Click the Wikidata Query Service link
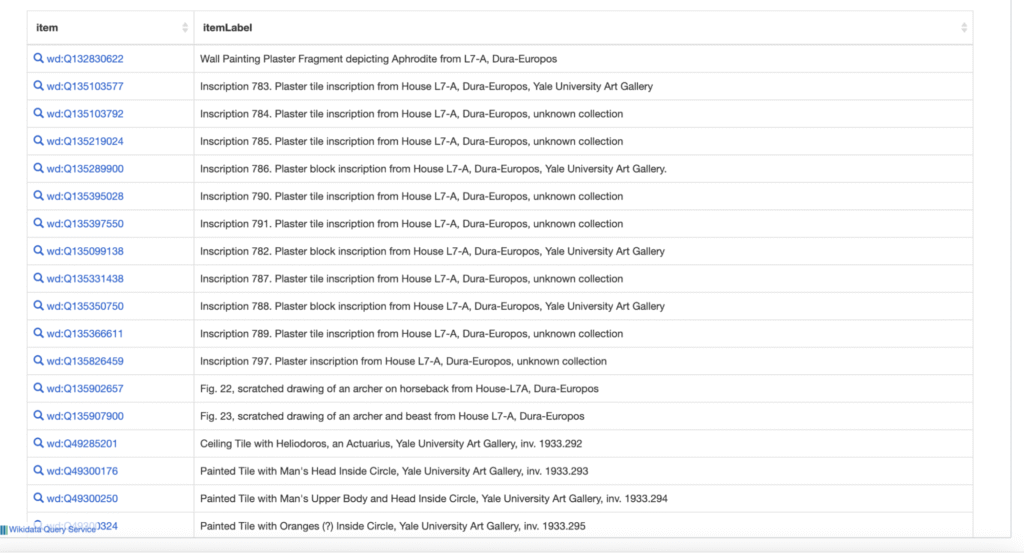This screenshot has width=1024, height=553. click(53, 529)
